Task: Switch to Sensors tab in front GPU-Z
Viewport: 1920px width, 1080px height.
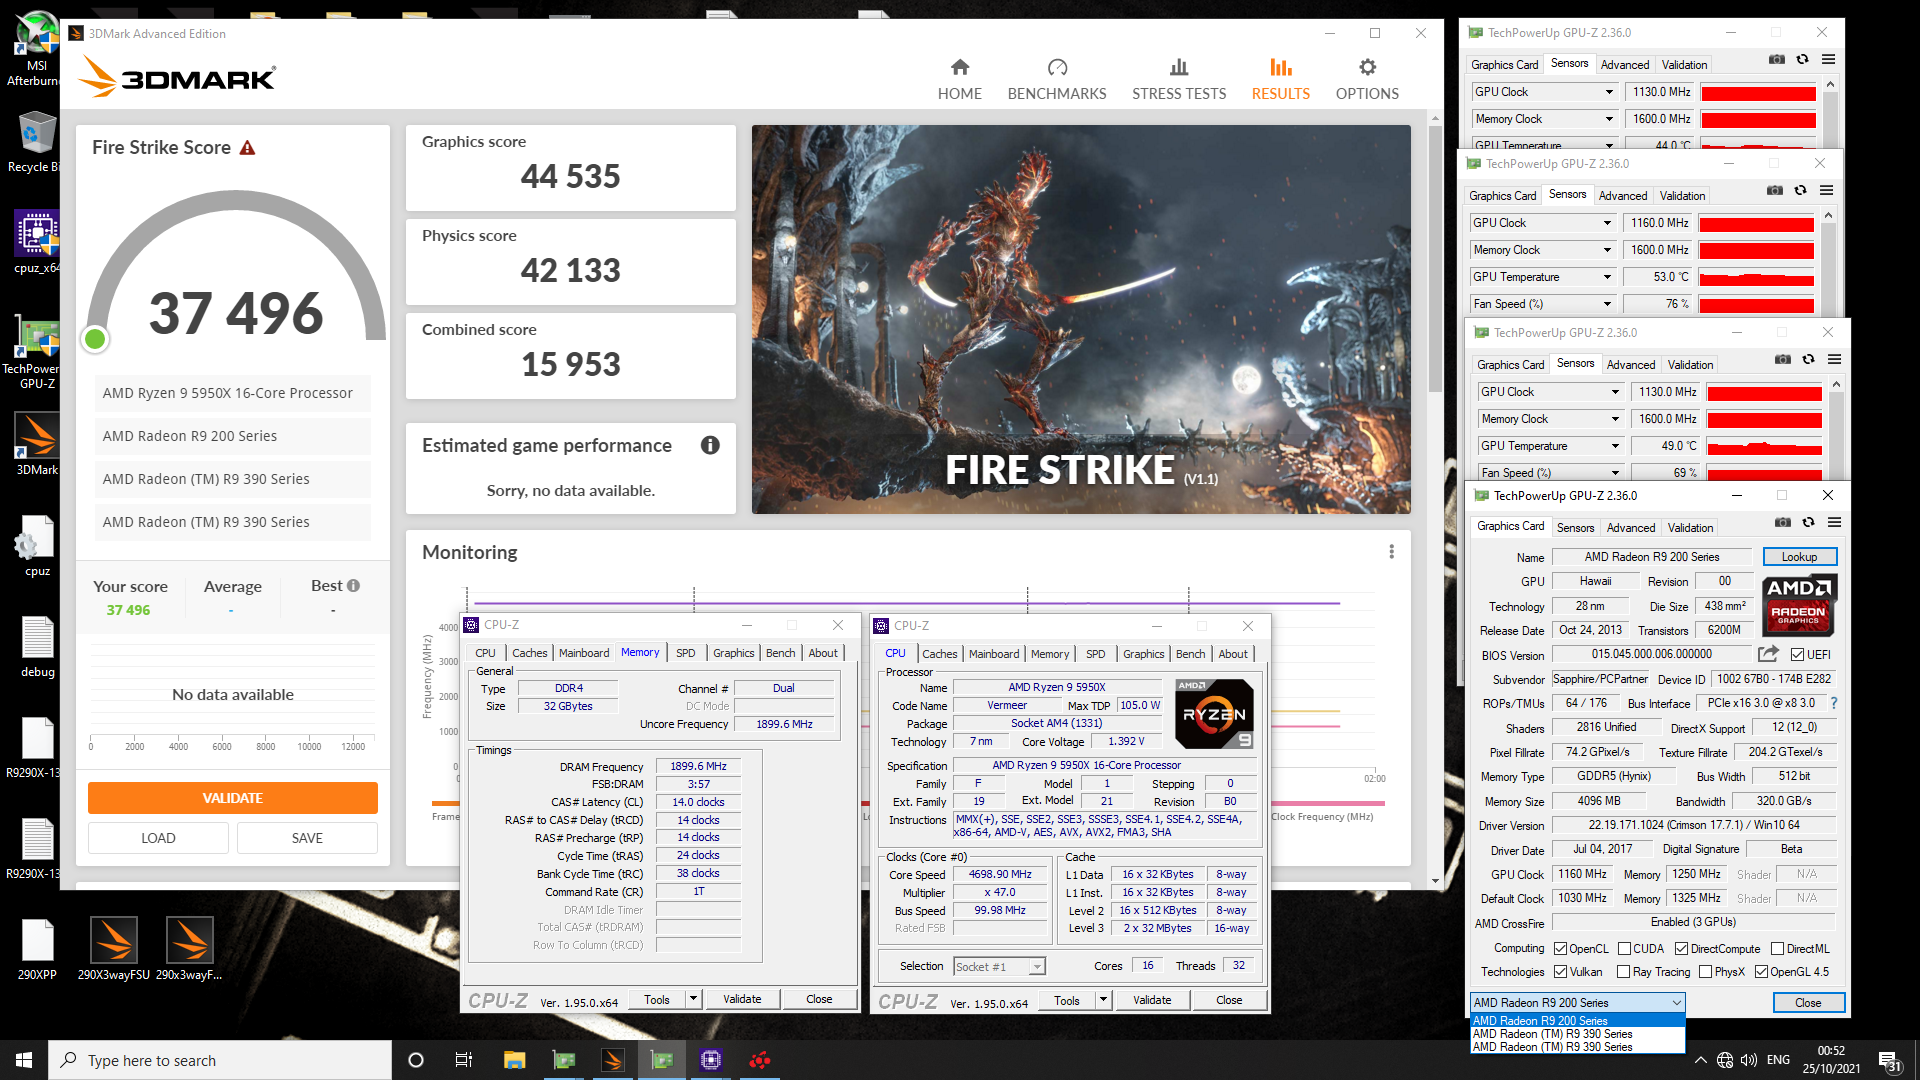Action: (1575, 528)
